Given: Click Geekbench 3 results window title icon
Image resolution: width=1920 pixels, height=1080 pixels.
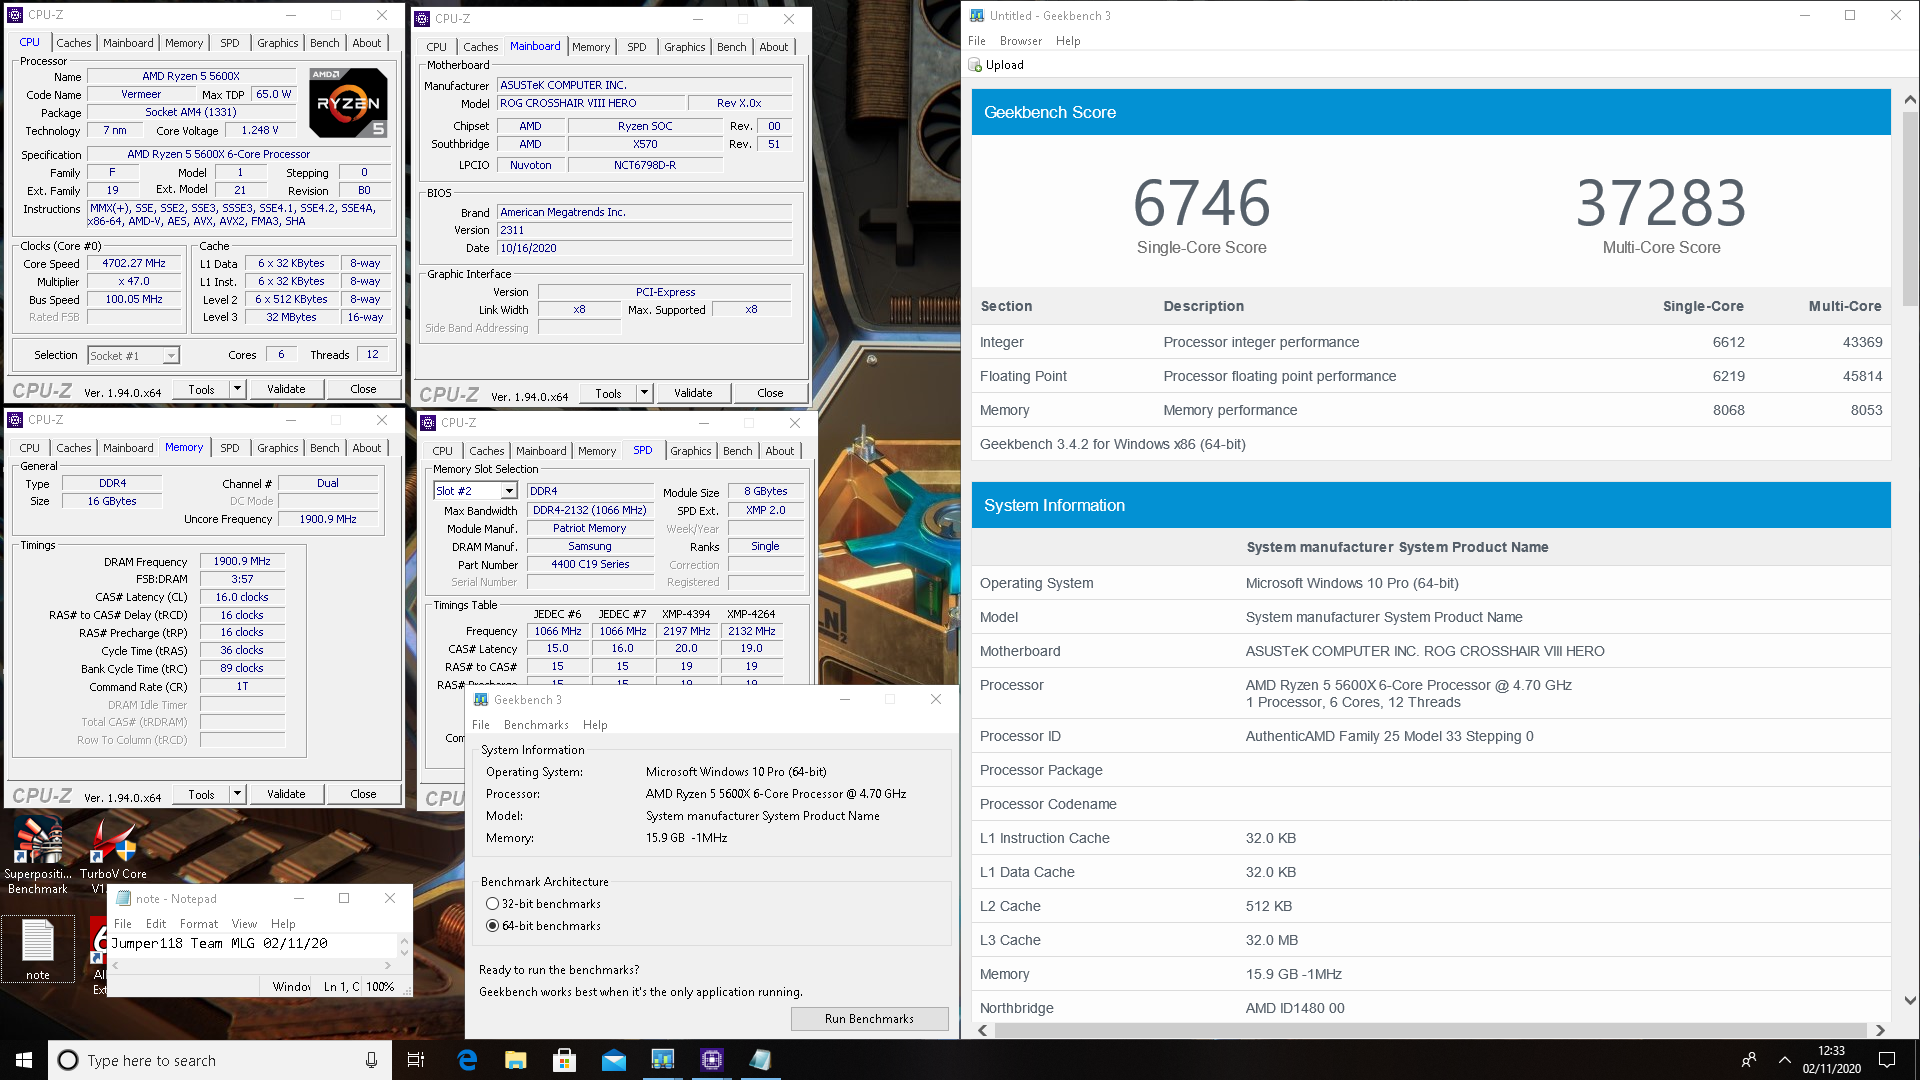Looking at the screenshot, I should tap(977, 15).
